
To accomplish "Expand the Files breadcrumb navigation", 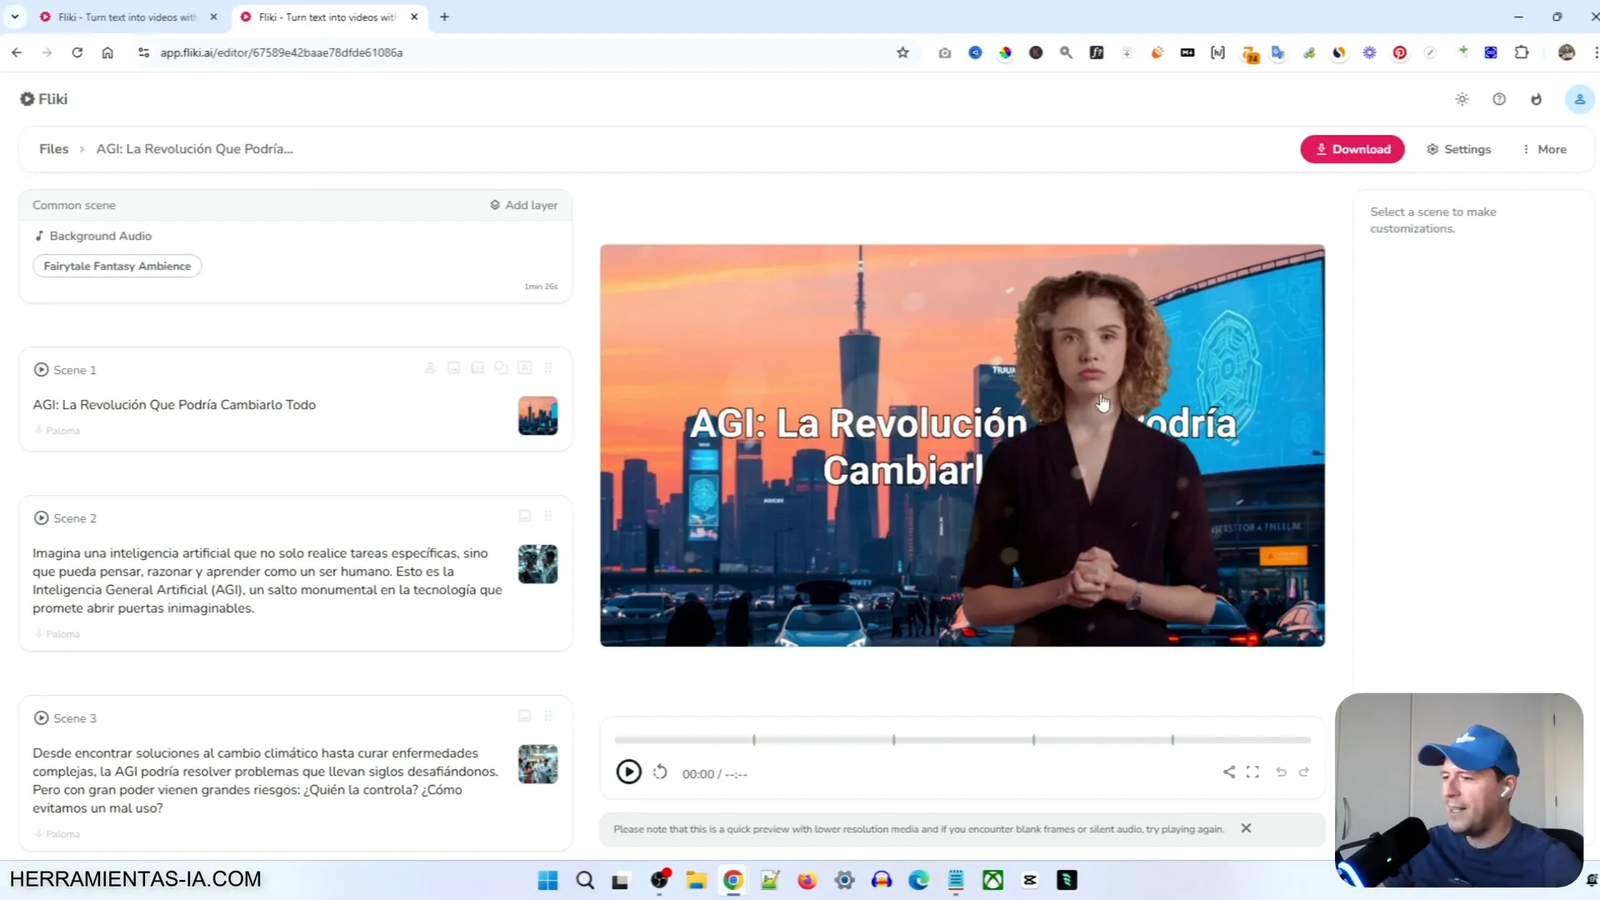I will (x=53, y=148).
